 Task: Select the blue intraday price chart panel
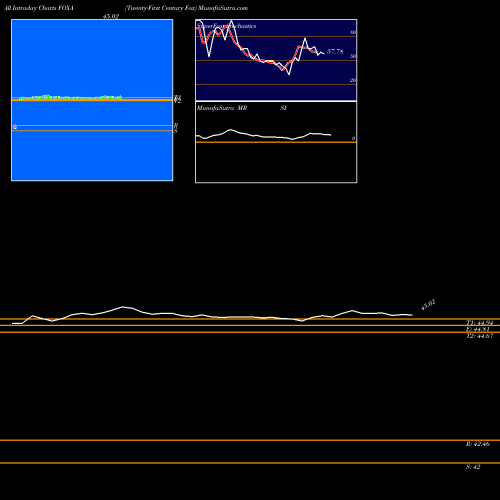[92, 100]
